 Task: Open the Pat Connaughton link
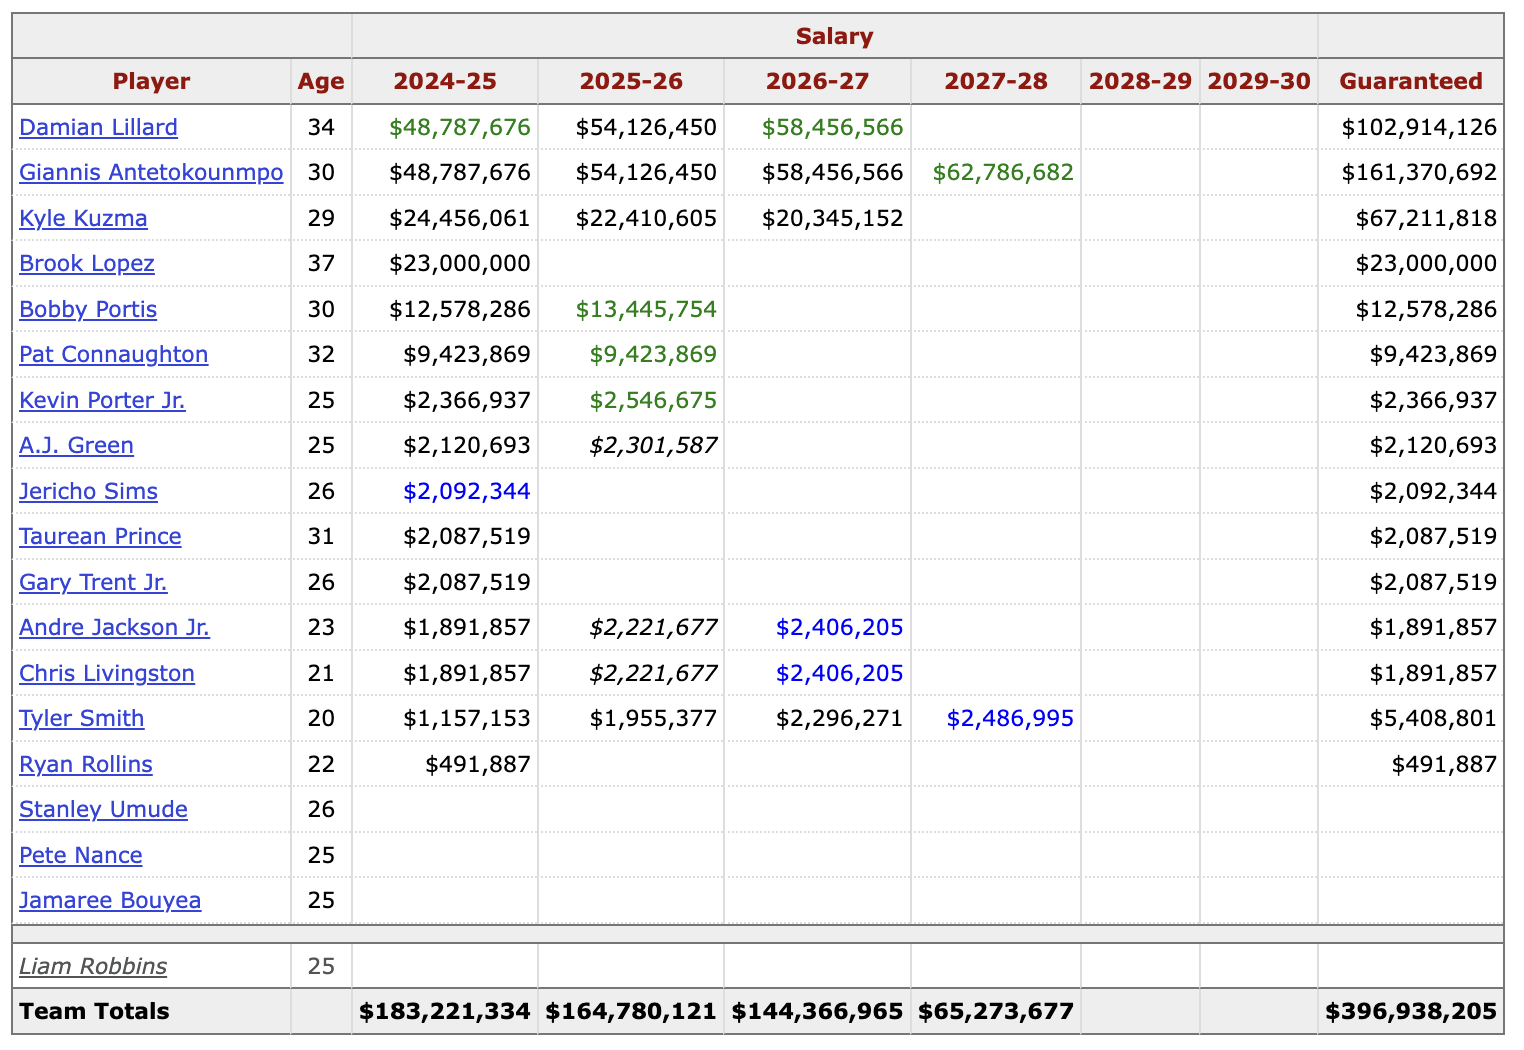coord(114,354)
